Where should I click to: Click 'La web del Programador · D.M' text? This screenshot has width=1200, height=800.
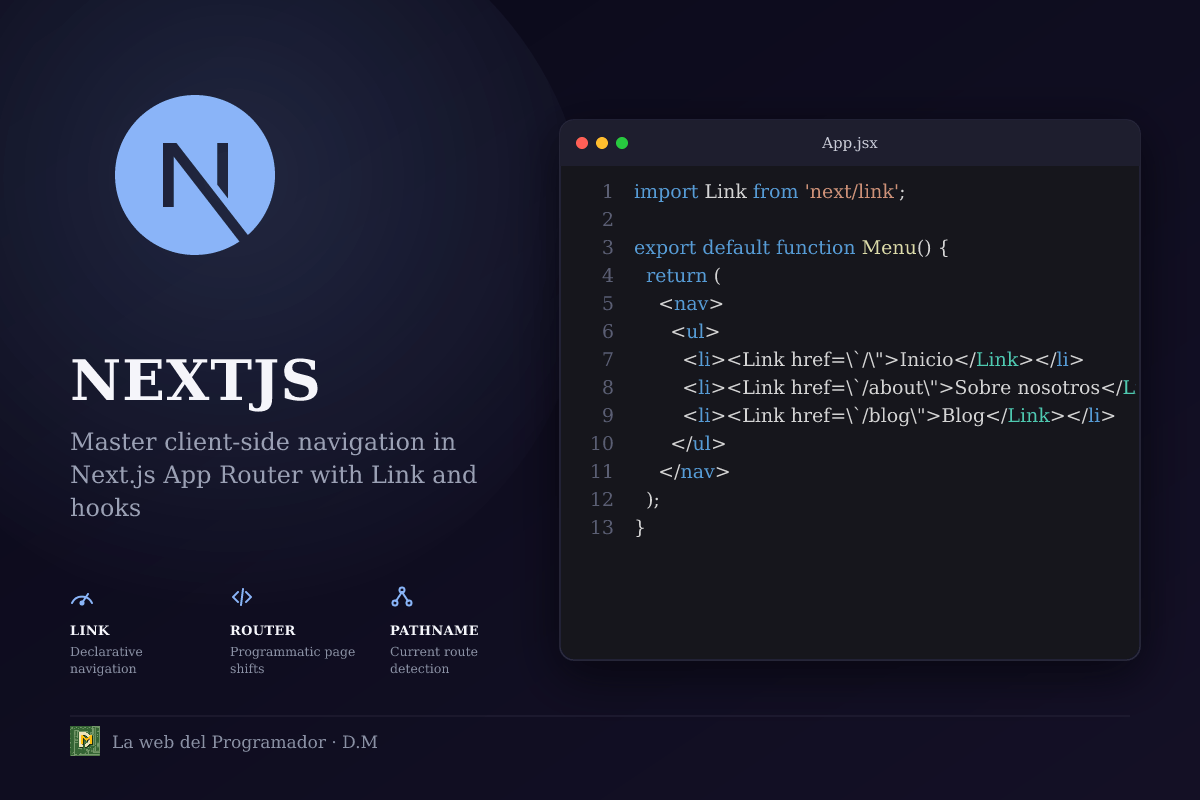pyautogui.click(x=245, y=742)
